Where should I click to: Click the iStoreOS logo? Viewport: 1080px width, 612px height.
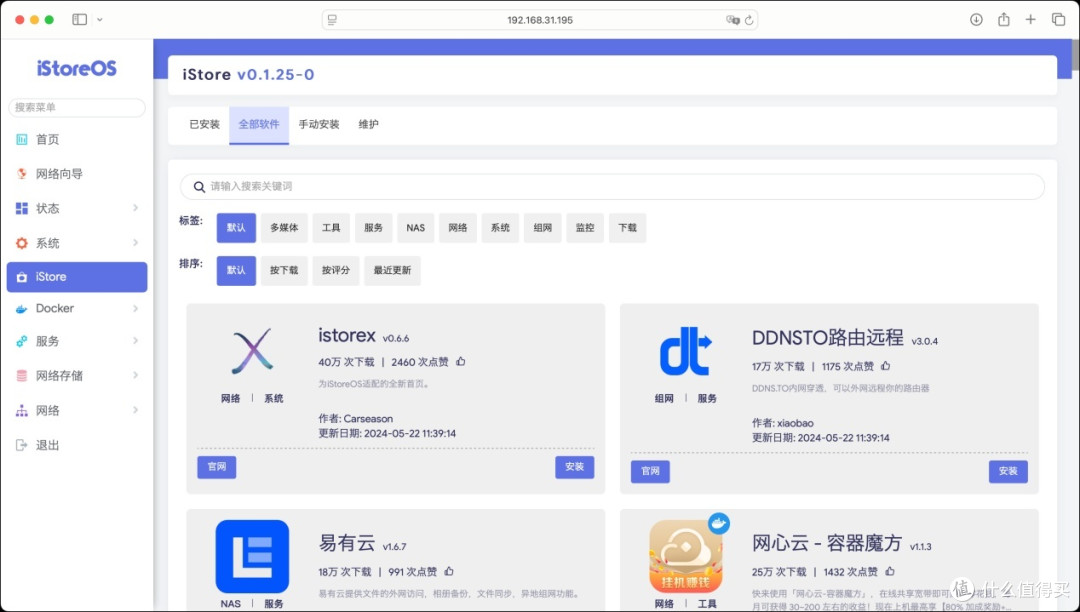pos(76,68)
